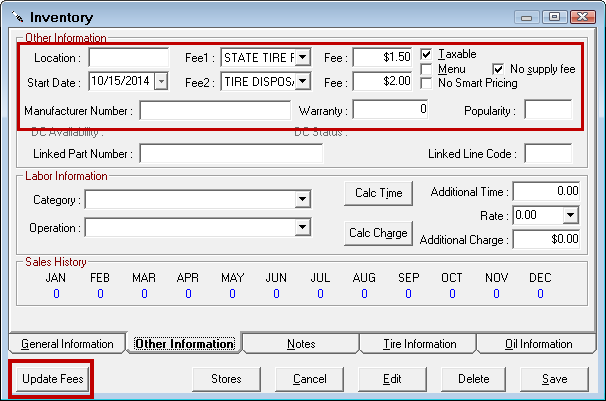Expand the Fee1 State Tire dropdown

[x=303, y=57]
